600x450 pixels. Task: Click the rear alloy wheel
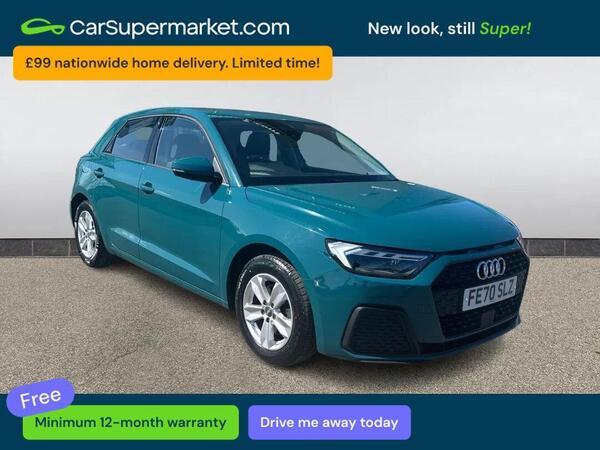90,235
